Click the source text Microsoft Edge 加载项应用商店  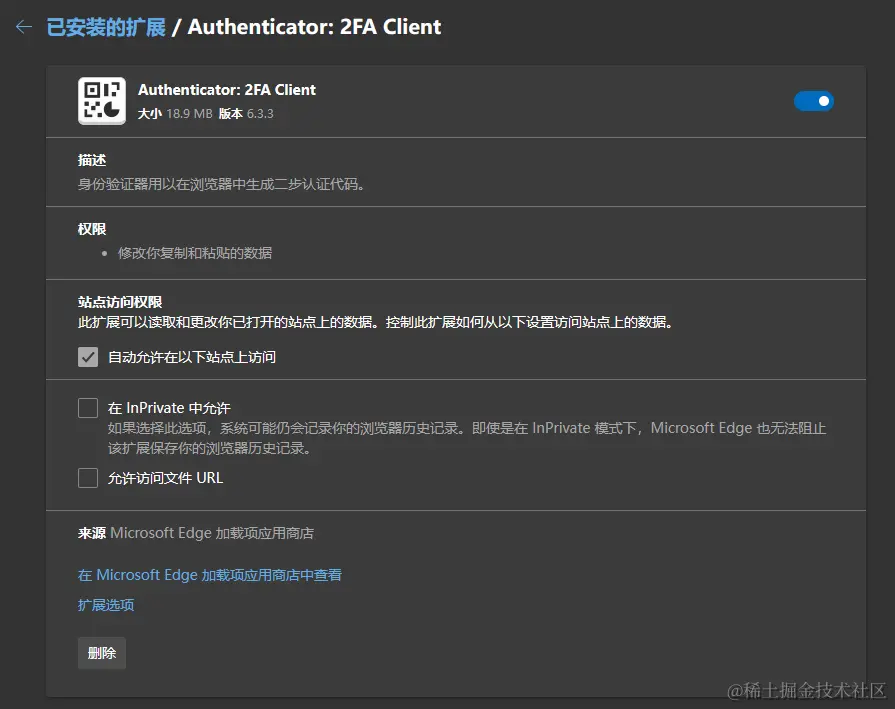[x=212, y=533]
